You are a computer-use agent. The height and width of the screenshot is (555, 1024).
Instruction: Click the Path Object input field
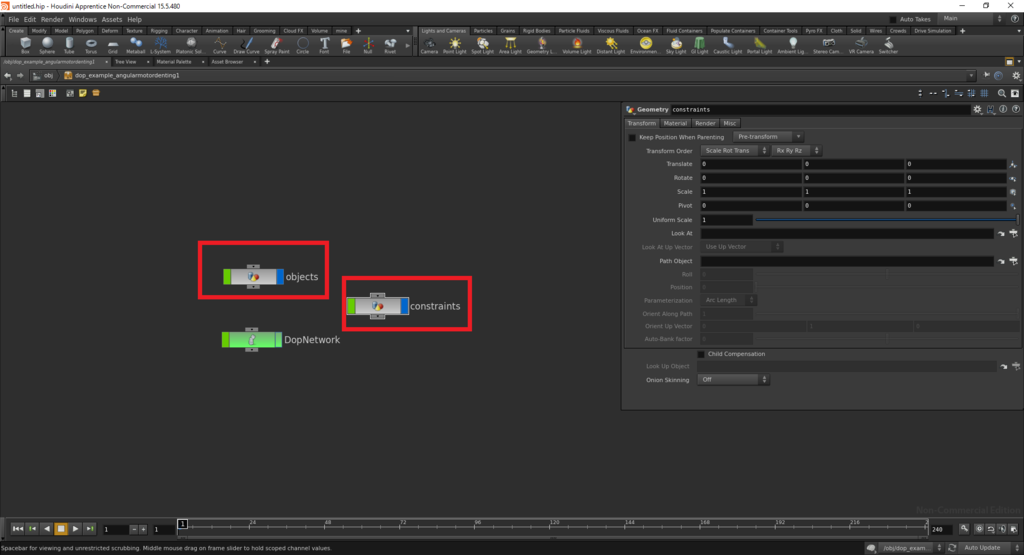tap(847, 261)
